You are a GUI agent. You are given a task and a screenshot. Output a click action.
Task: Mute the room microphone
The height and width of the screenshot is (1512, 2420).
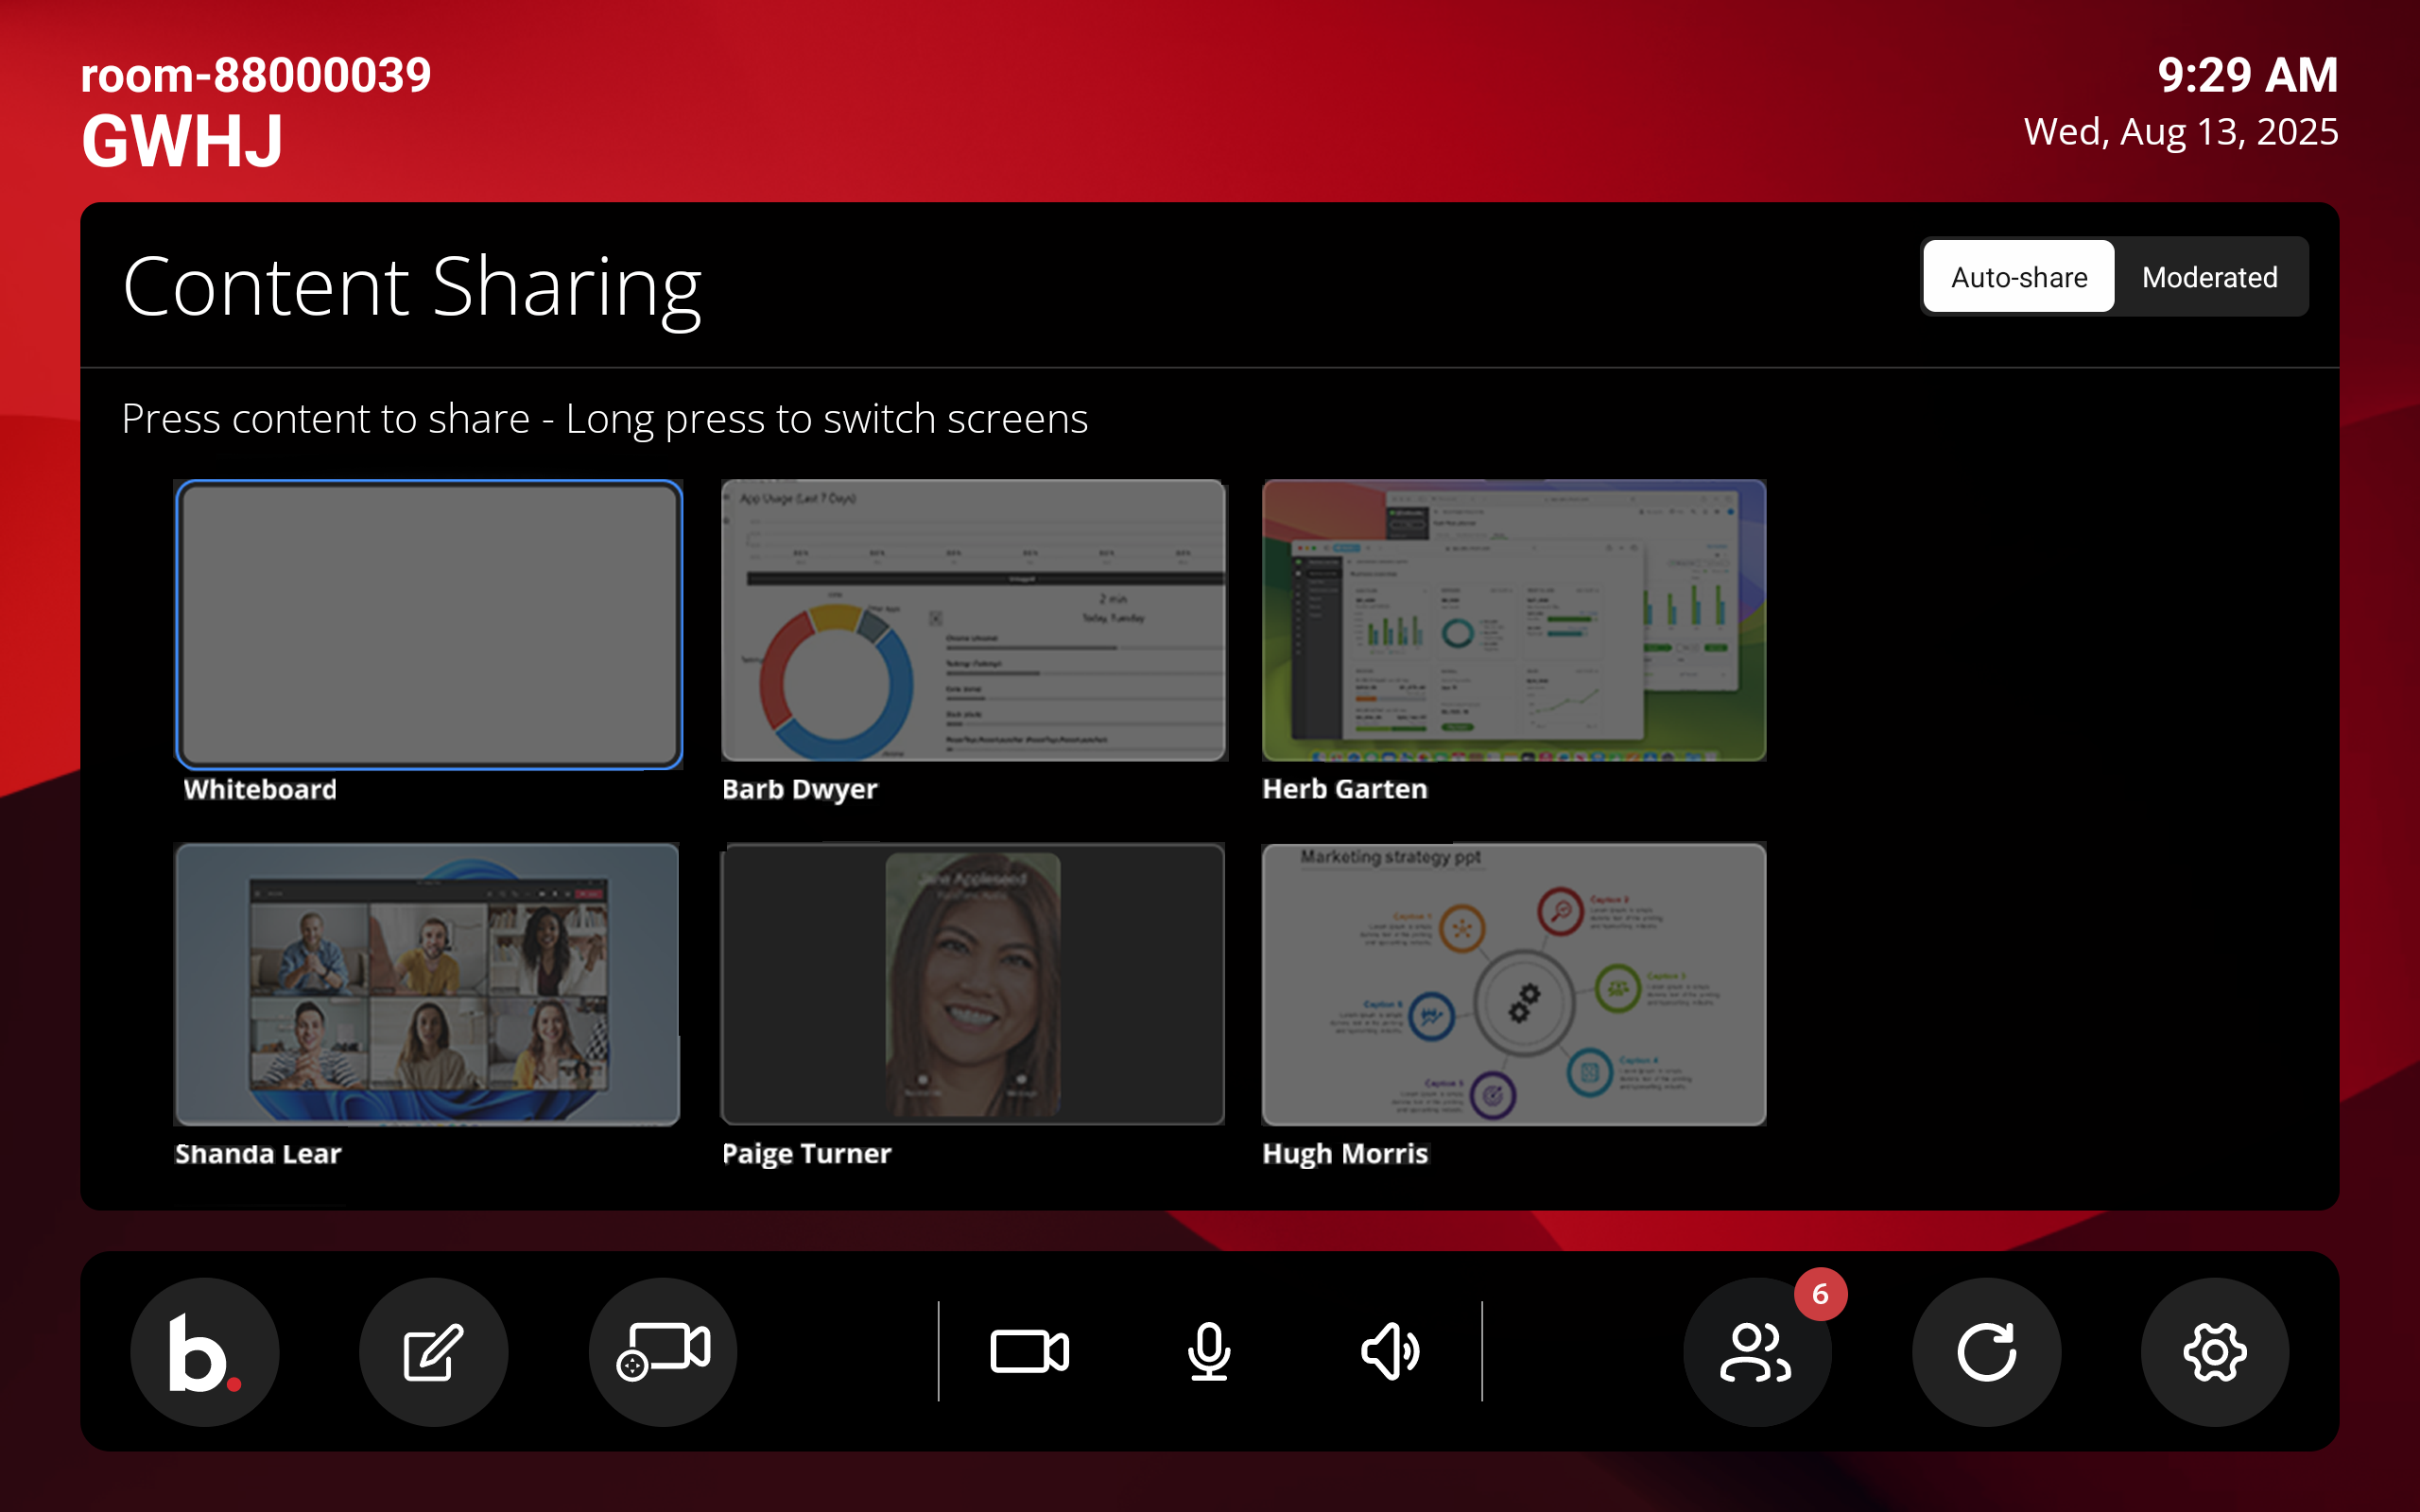(1210, 1352)
